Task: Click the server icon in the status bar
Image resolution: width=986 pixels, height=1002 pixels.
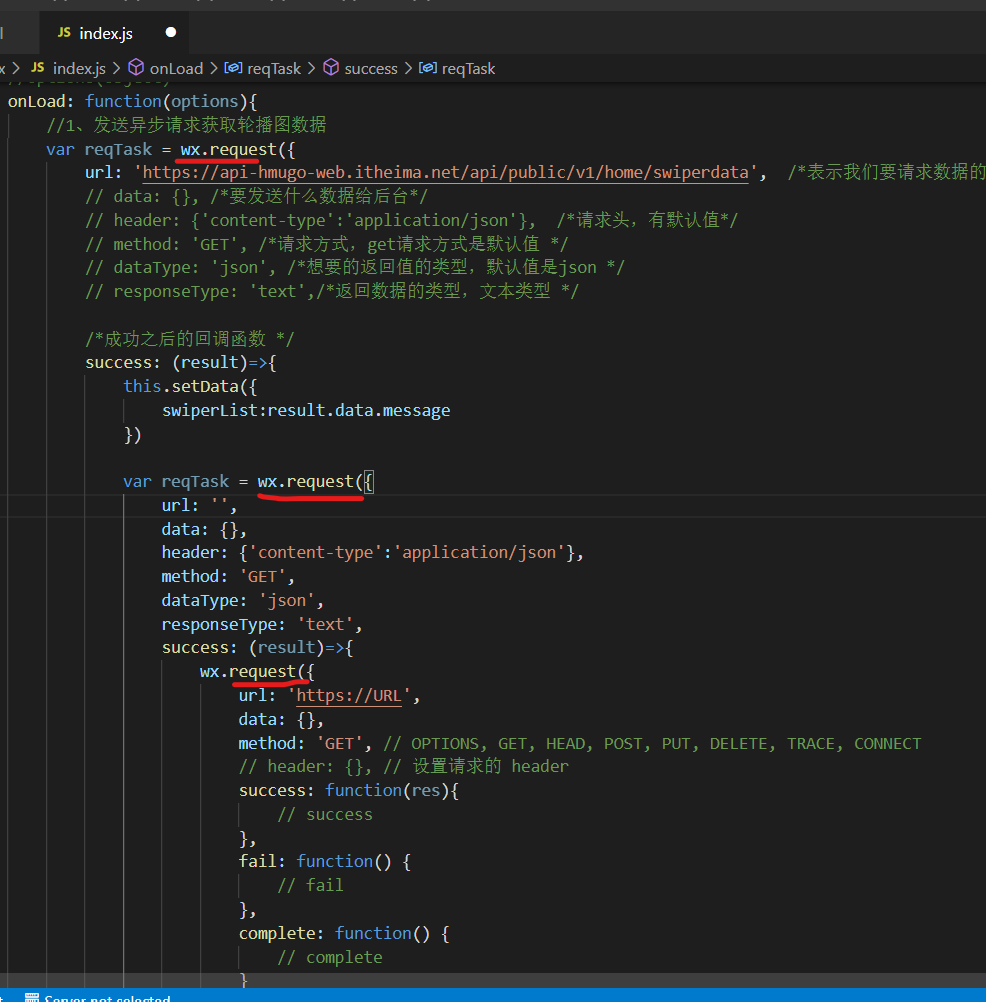Action: click(x=31, y=998)
